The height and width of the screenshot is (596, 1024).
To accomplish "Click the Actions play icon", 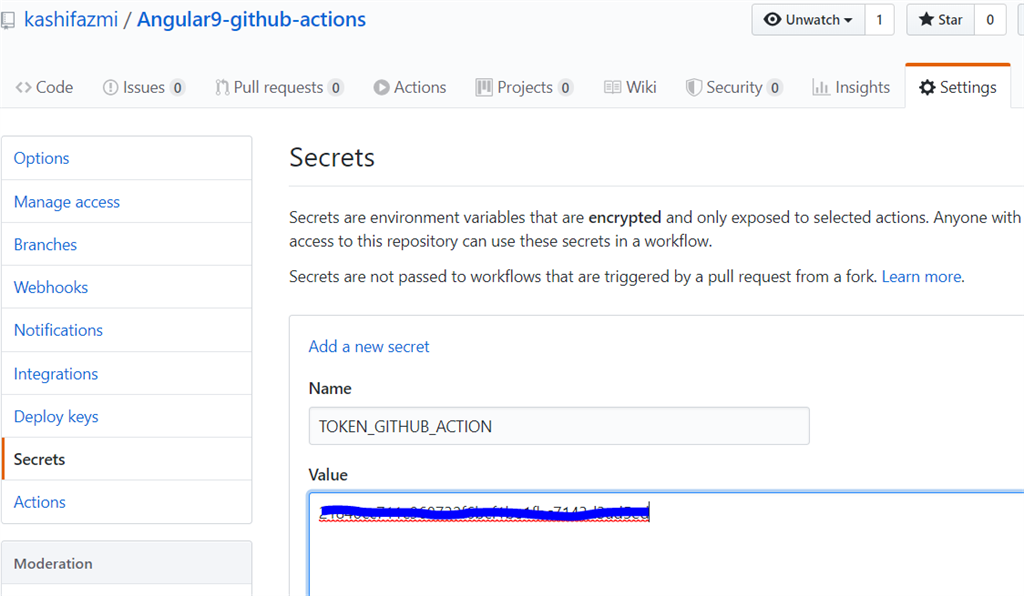I will 381,88.
